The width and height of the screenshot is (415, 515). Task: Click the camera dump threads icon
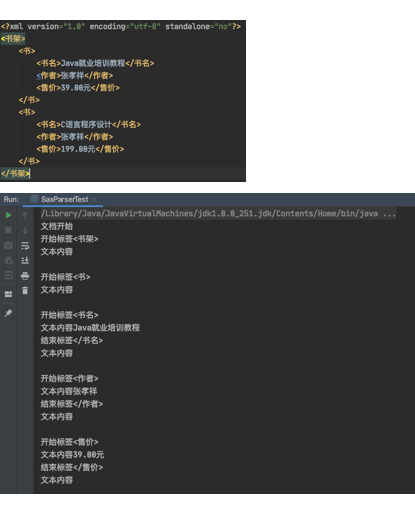[8, 246]
